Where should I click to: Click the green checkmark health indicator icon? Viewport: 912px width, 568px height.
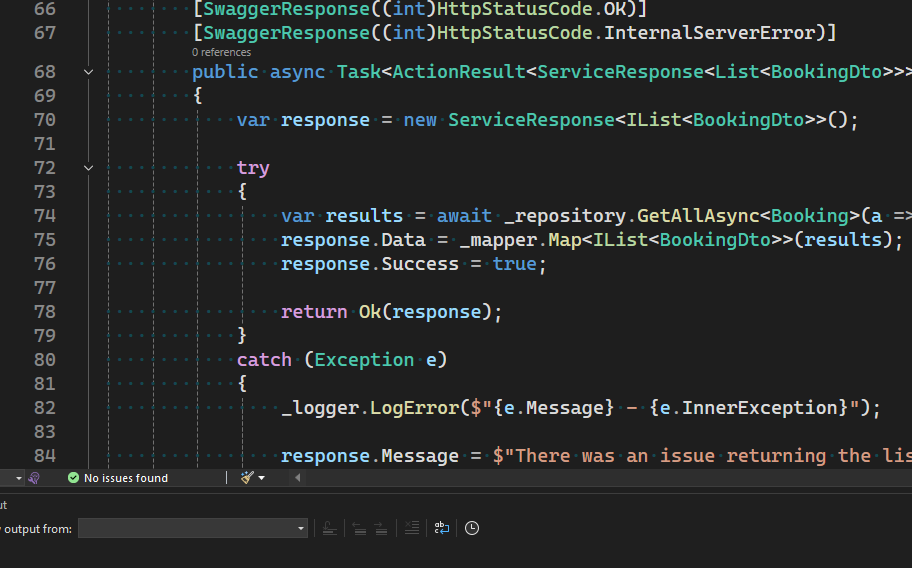coord(73,478)
